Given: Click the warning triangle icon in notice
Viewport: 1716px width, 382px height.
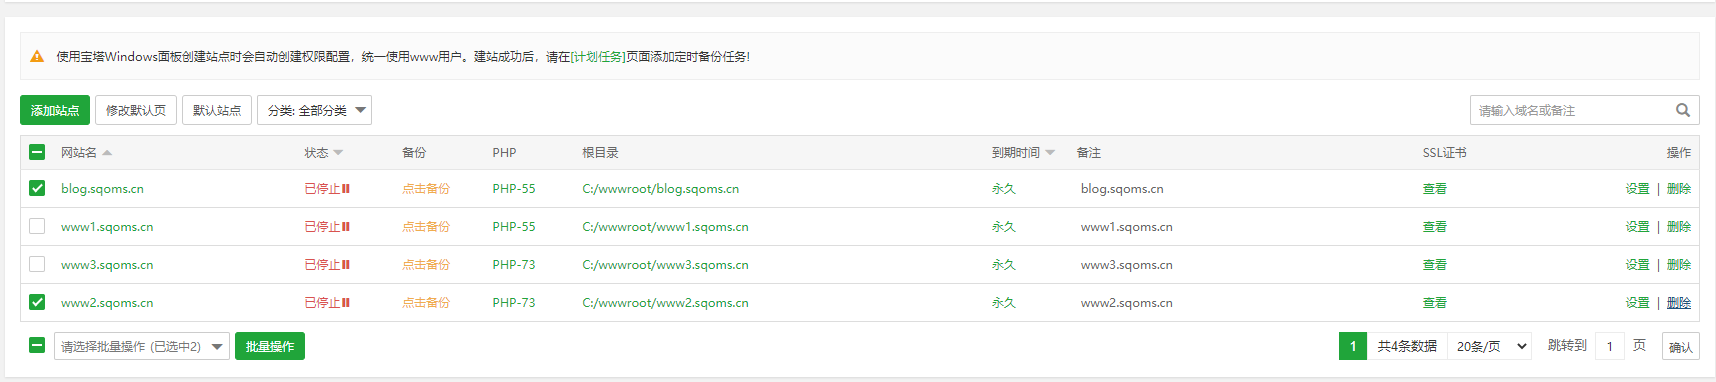Looking at the screenshot, I should click(37, 57).
